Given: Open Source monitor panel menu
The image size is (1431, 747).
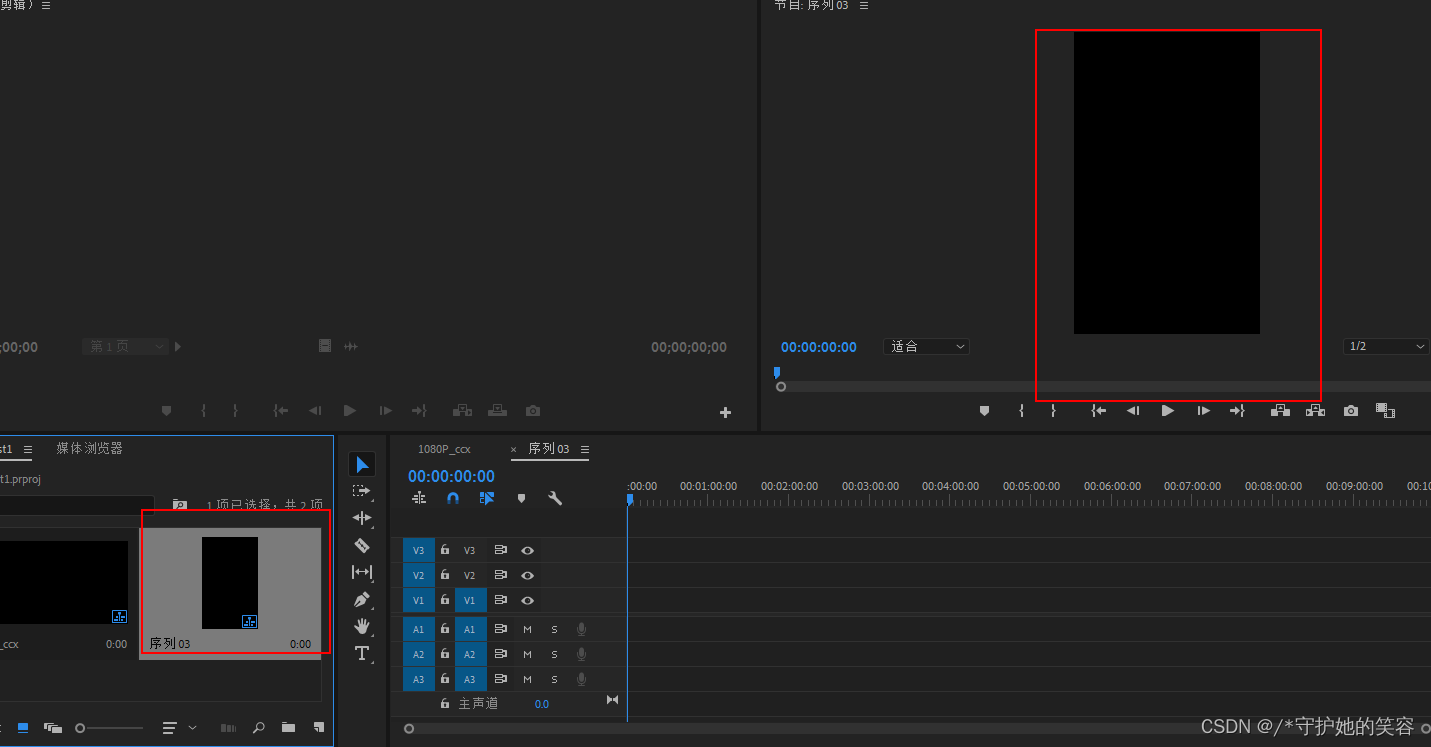Looking at the screenshot, I should (x=46, y=5).
